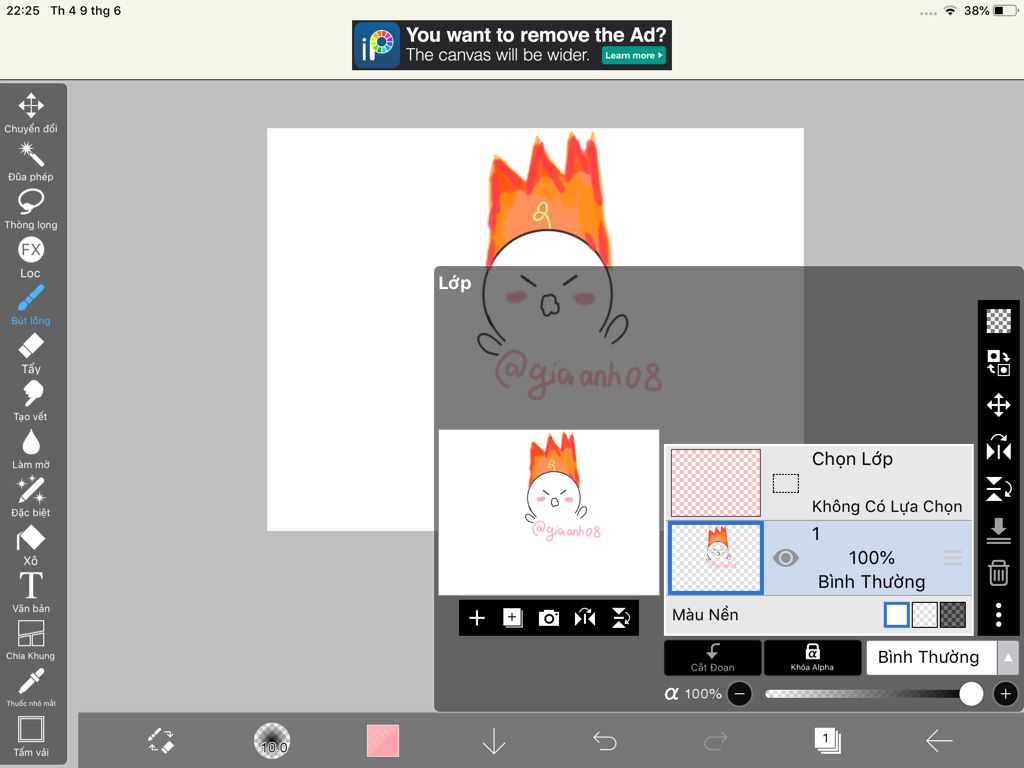This screenshot has width=1024, height=768.
Task: Click the ibisPaint ad logo icon
Action: point(377,45)
